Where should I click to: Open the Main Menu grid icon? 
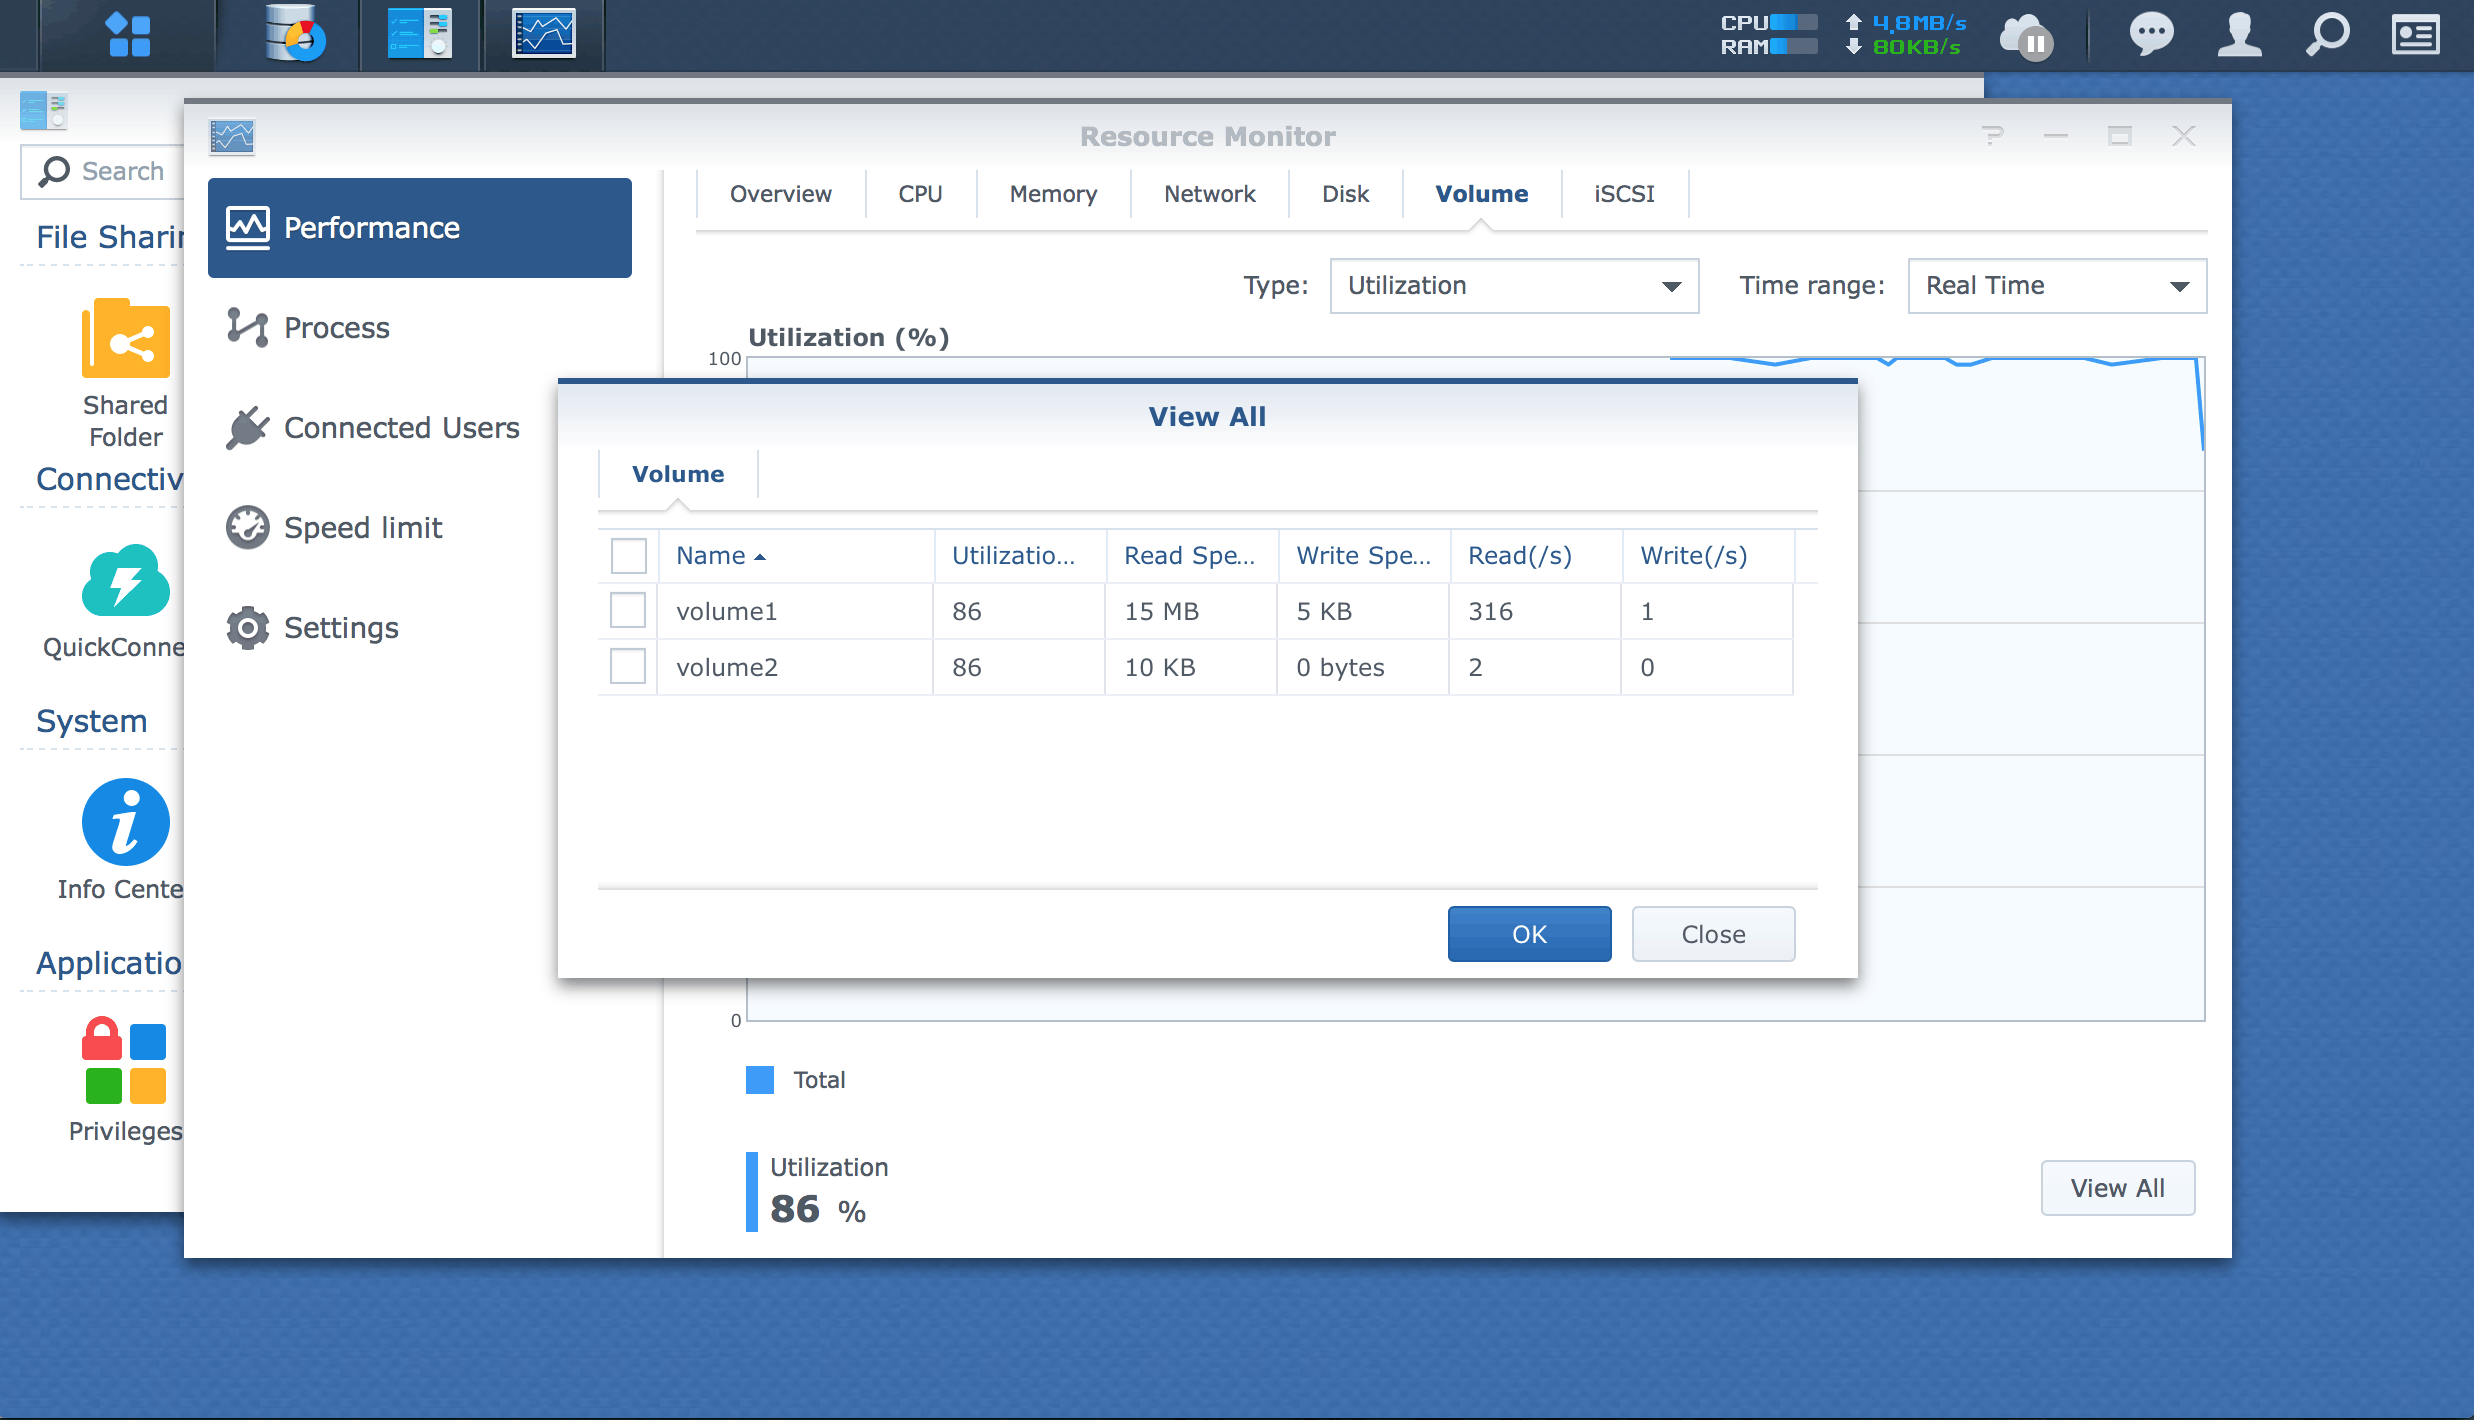coord(128,35)
